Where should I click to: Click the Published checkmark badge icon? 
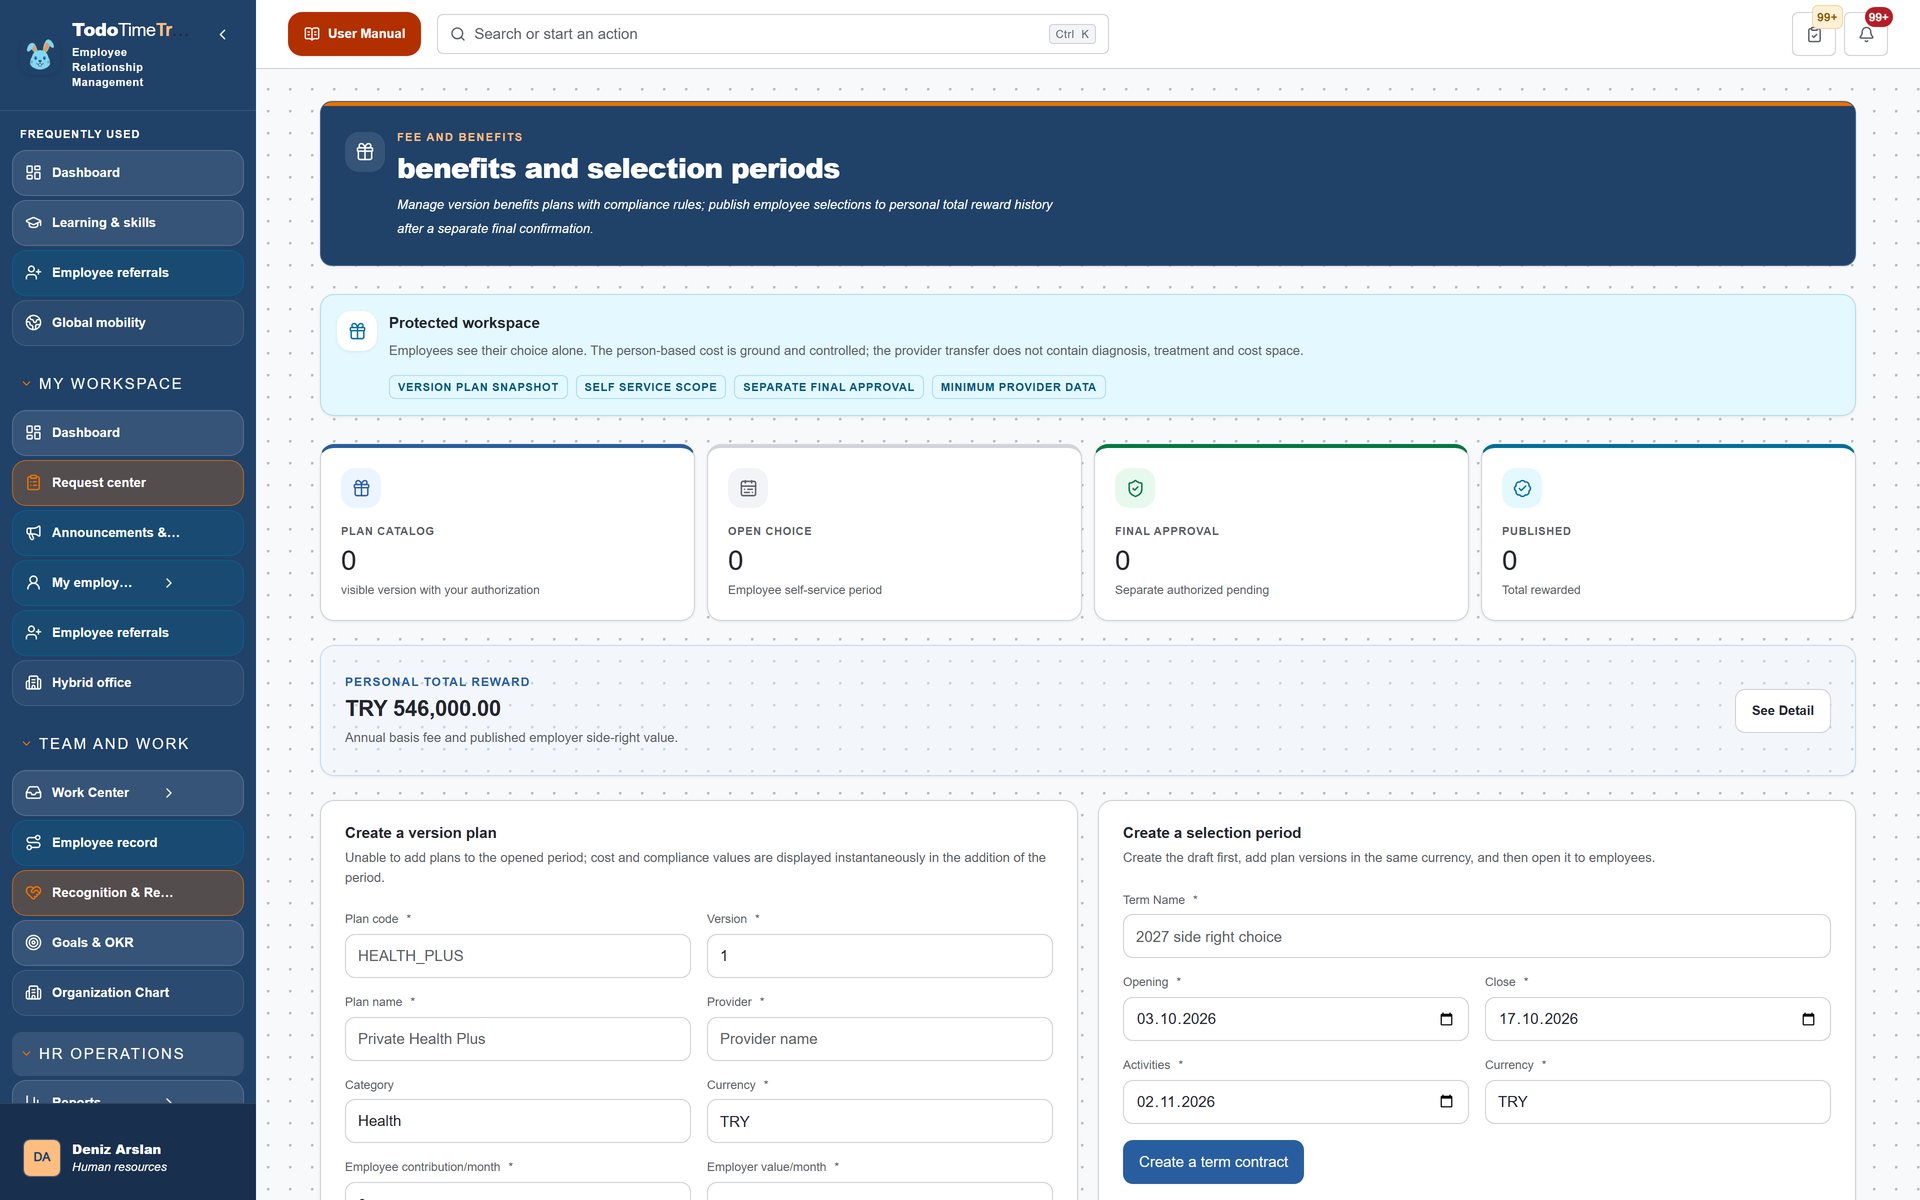(x=1522, y=488)
